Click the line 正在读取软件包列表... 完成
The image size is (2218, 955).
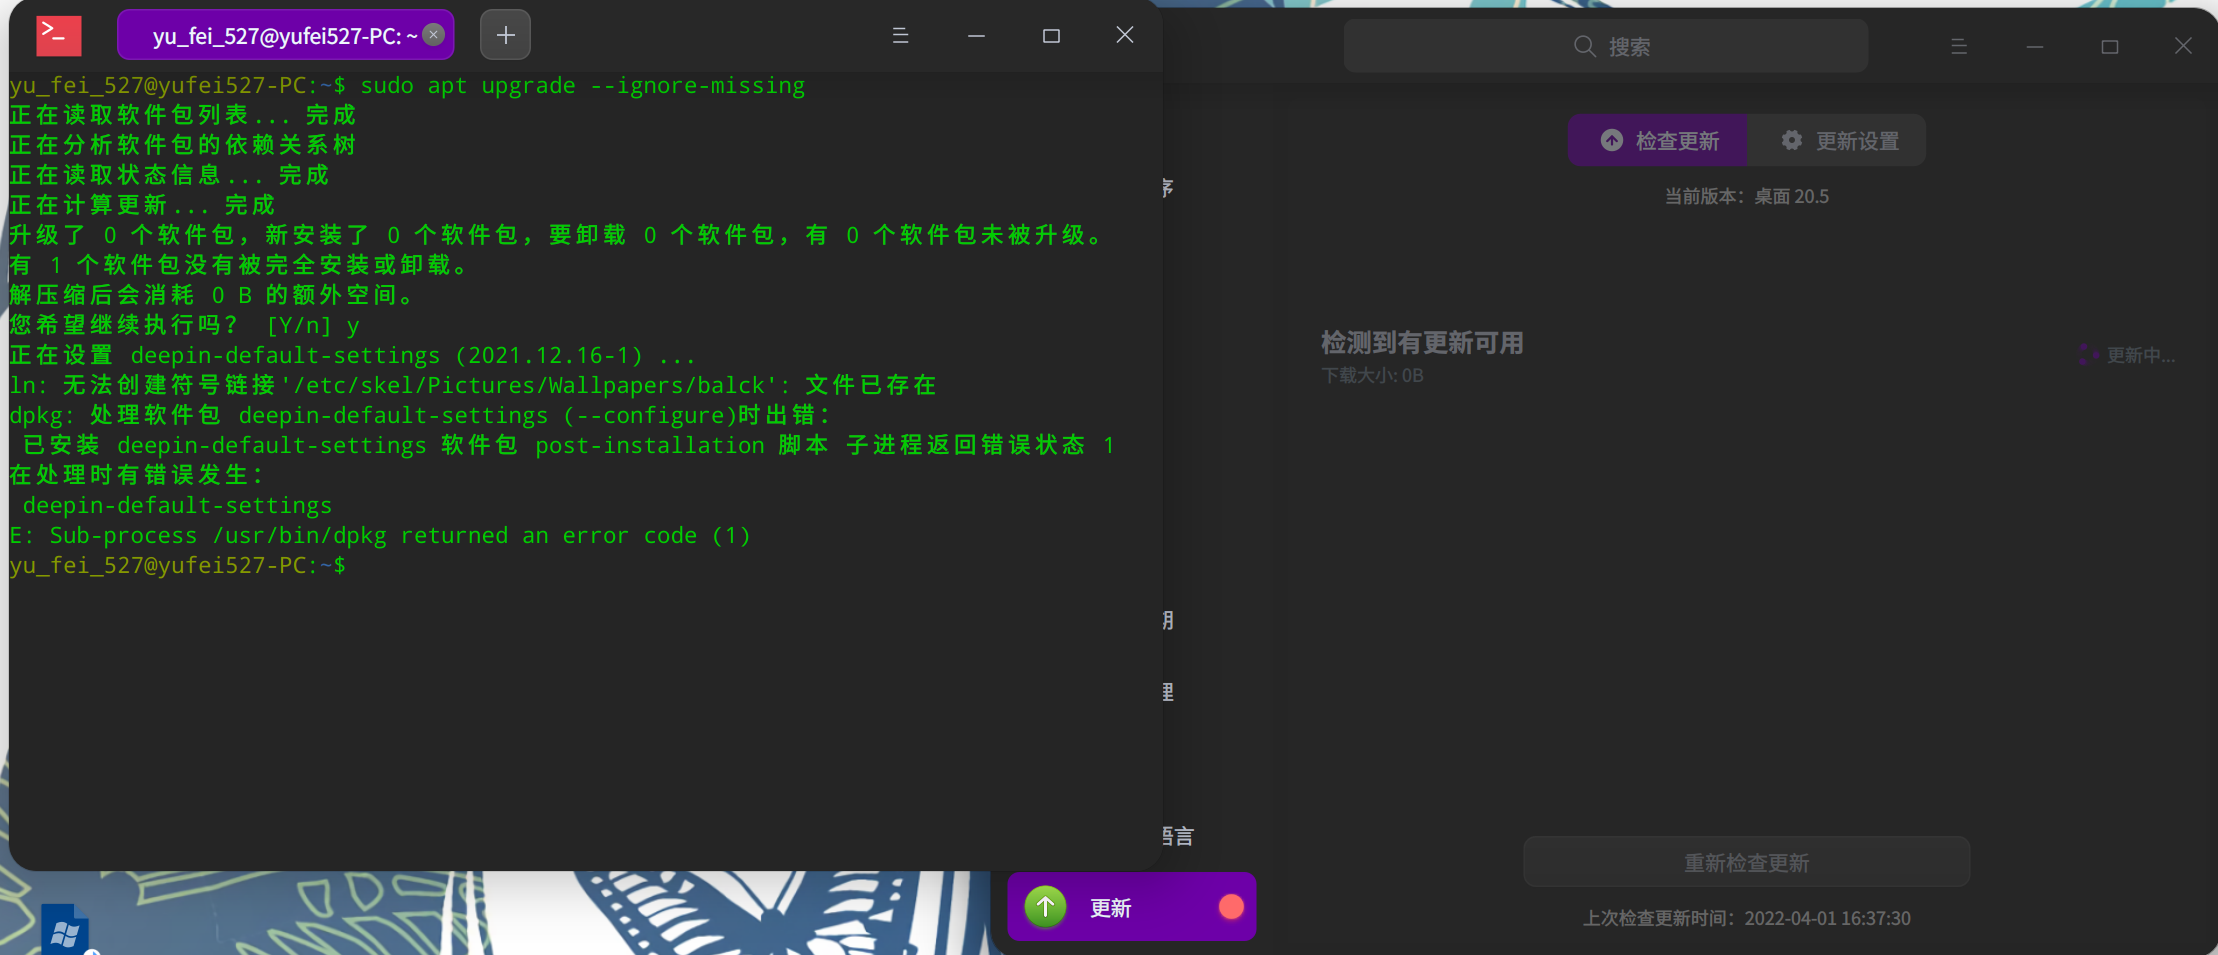point(183,115)
